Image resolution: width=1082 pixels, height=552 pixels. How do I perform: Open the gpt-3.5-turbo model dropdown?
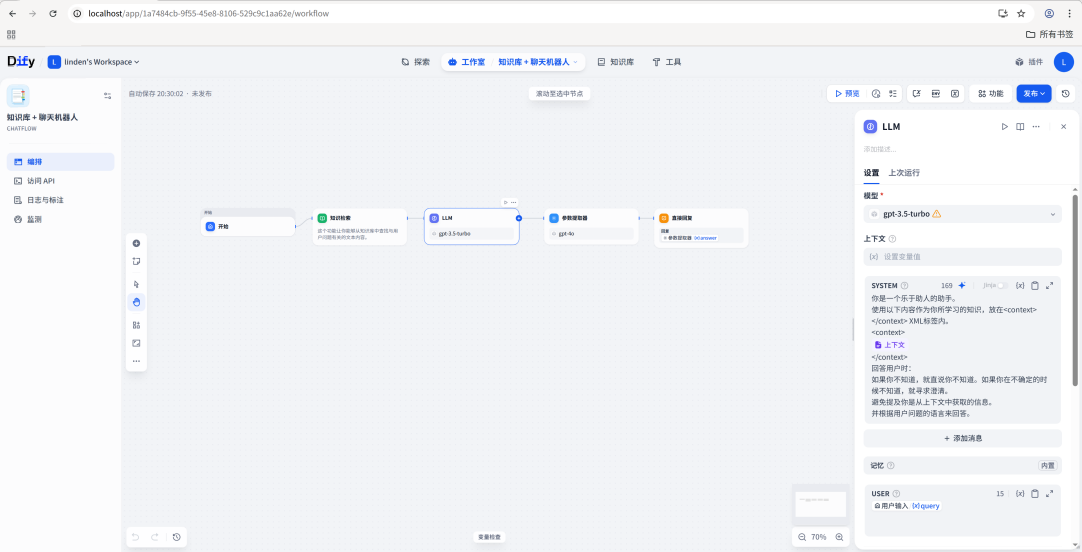[x=962, y=214]
